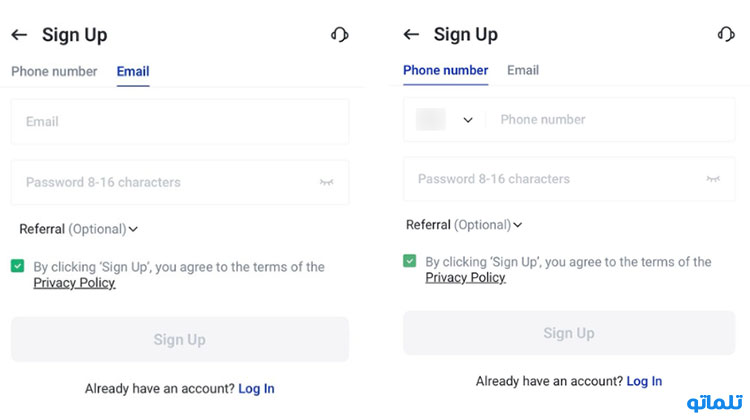Uncheck the Privacy Policy agreement on Phone form
This screenshot has height=420, width=750.
click(409, 261)
